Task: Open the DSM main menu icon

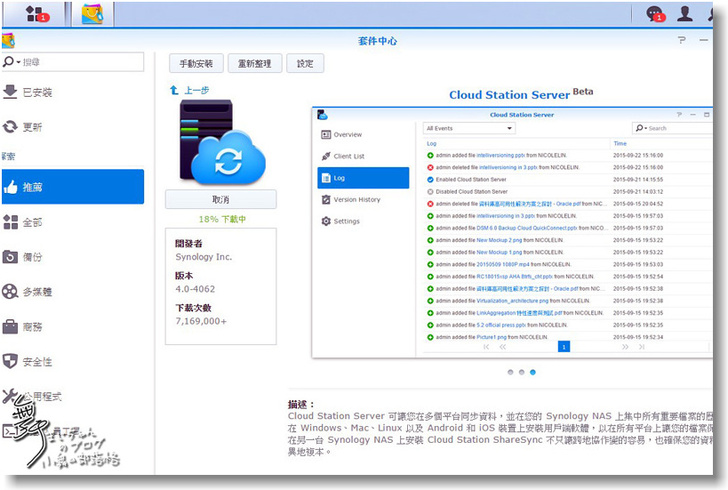Action: pyautogui.click(x=36, y=14)
